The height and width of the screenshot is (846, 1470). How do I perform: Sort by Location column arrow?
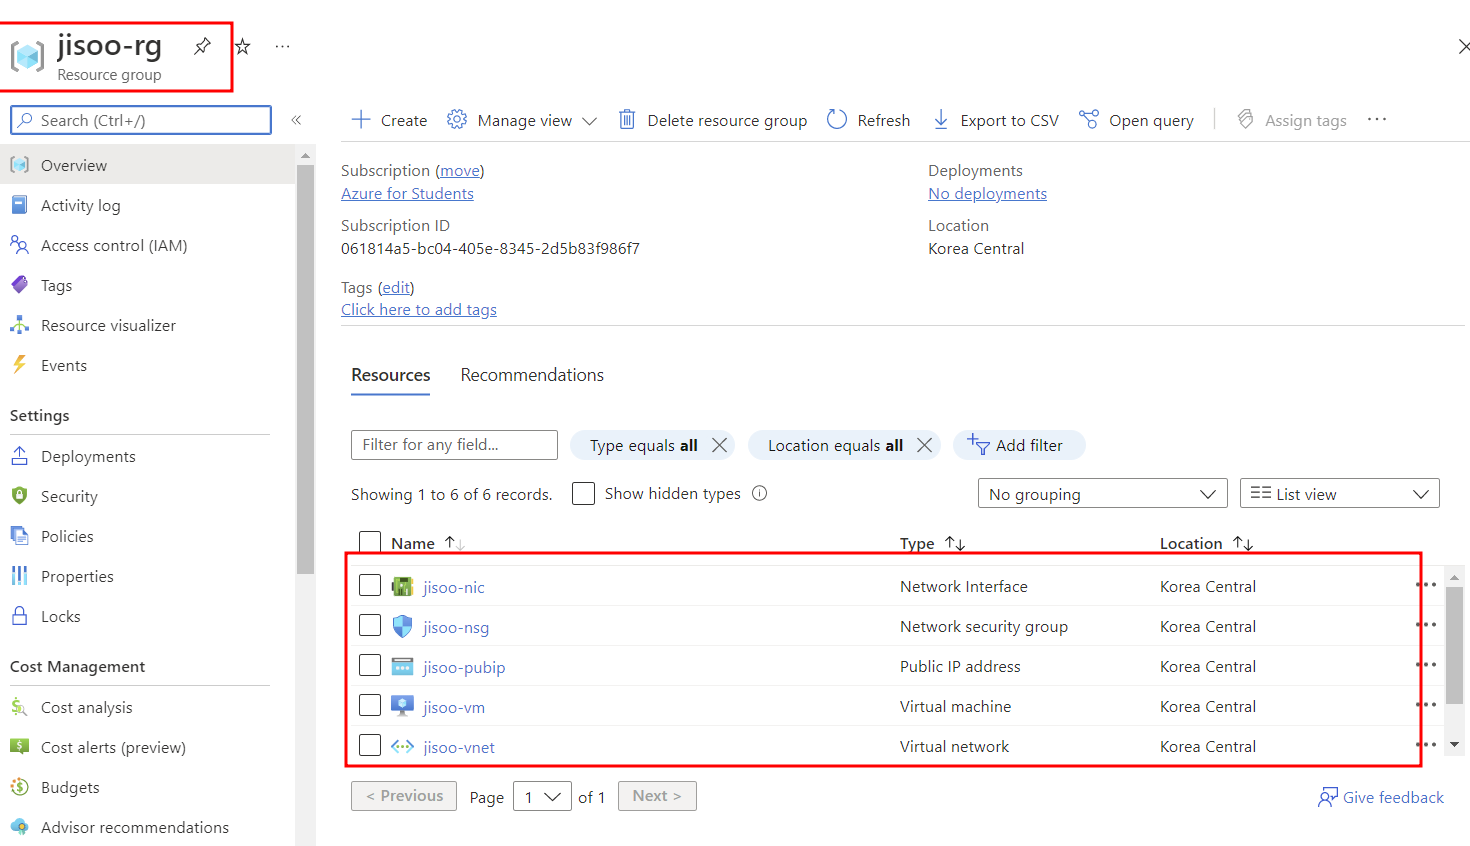1243,543
